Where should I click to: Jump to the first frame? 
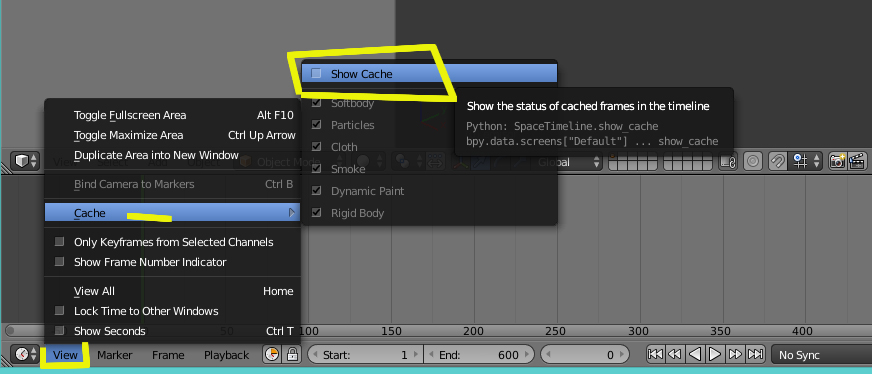(656, 355)
